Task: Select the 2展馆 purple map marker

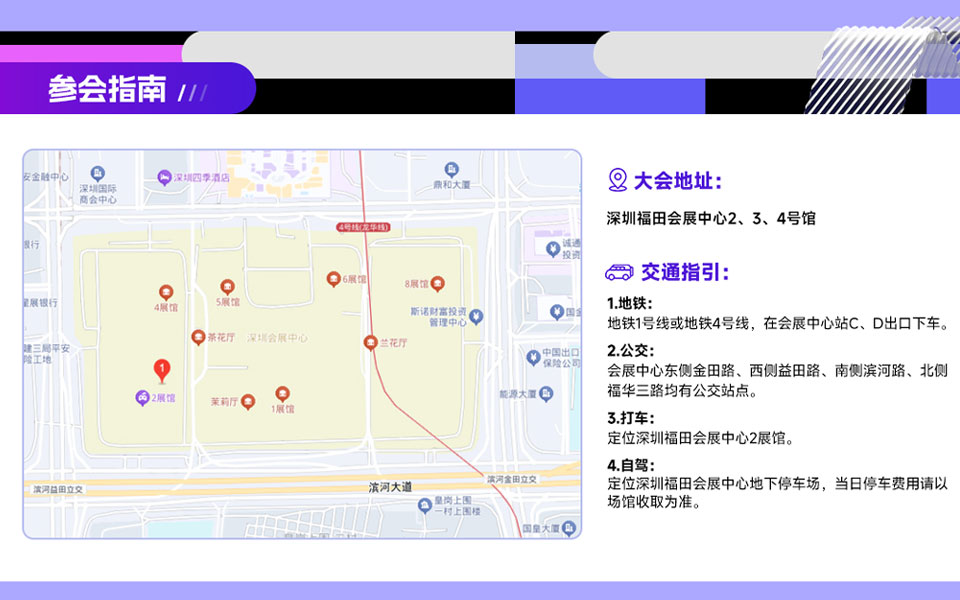Action: click(x=143, y=398)
